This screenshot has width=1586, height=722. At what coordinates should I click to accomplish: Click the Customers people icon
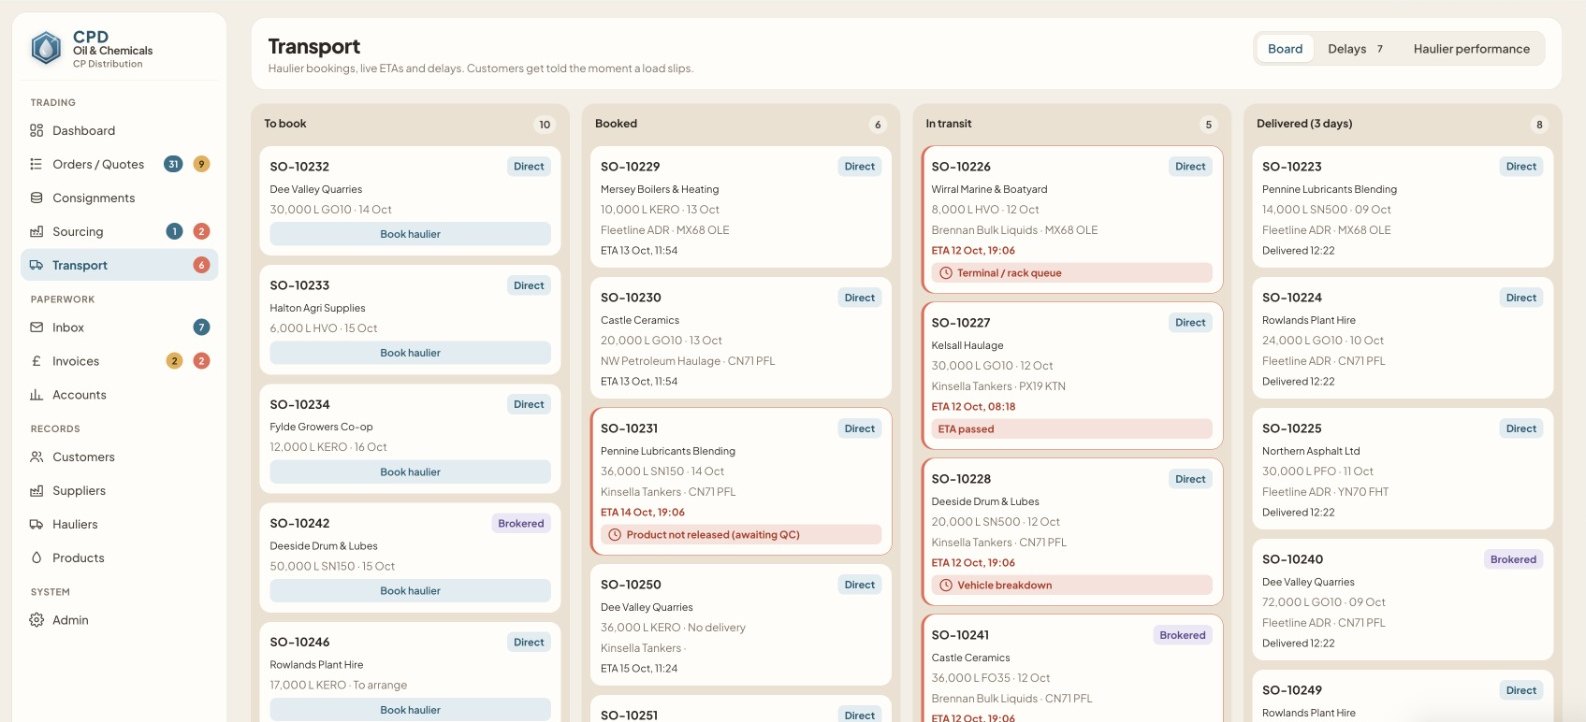click(x=36, y=457)
